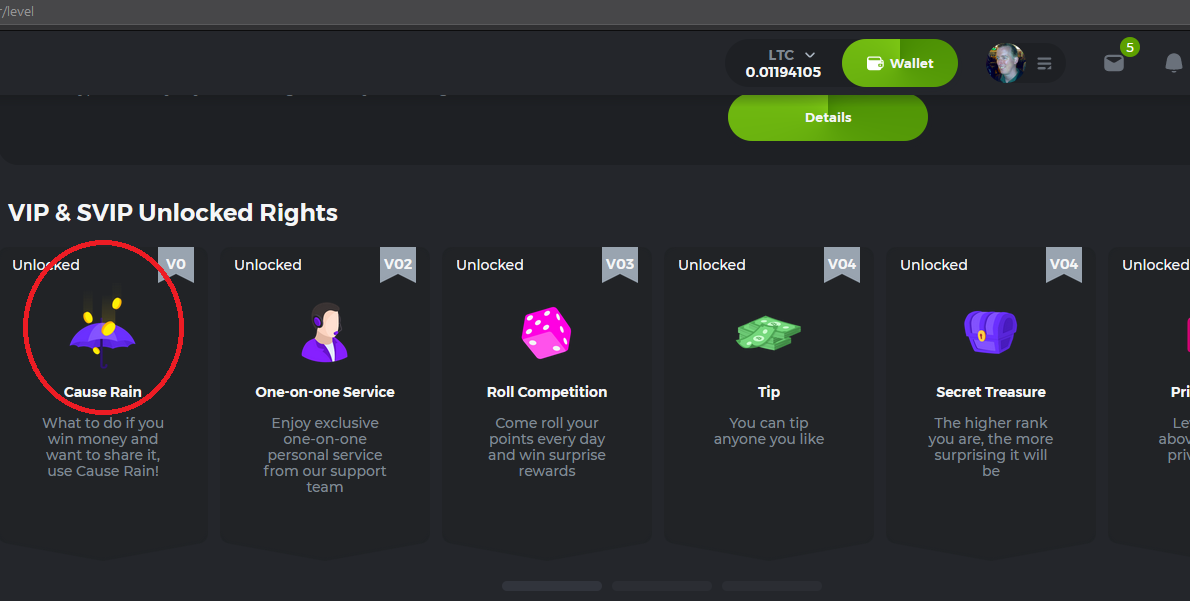This screenshot has height=601, width=1190.
Task: Open the mail inbox with 5 unread
Action: coord(1114,63)
